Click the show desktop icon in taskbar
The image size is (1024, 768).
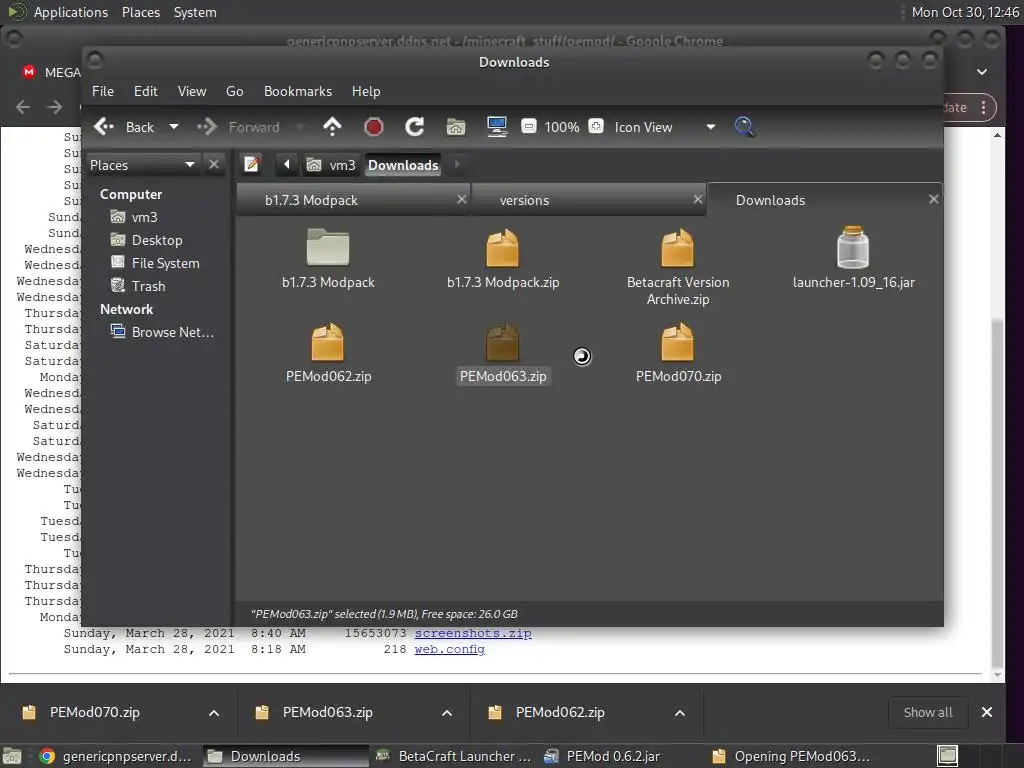point(12,756)
